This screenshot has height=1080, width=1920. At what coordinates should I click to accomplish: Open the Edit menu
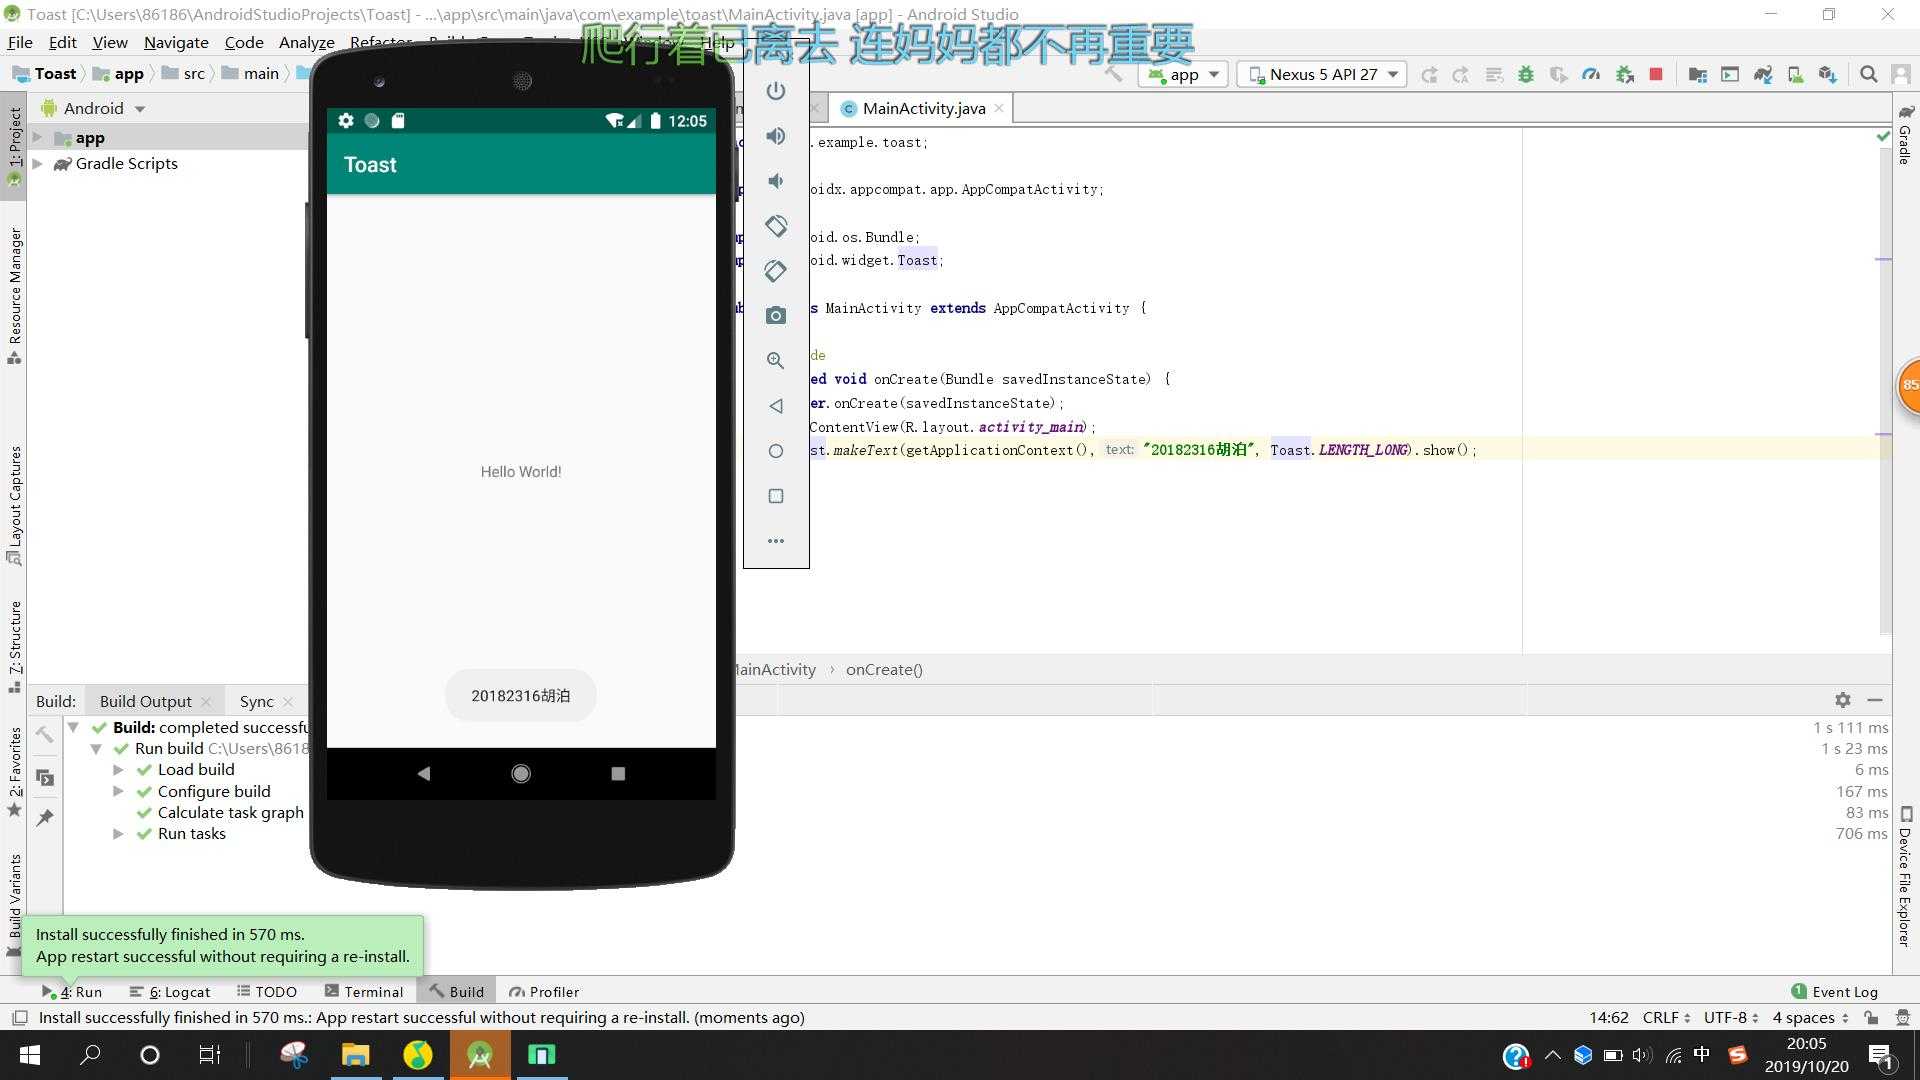click(x=62, y=42)
